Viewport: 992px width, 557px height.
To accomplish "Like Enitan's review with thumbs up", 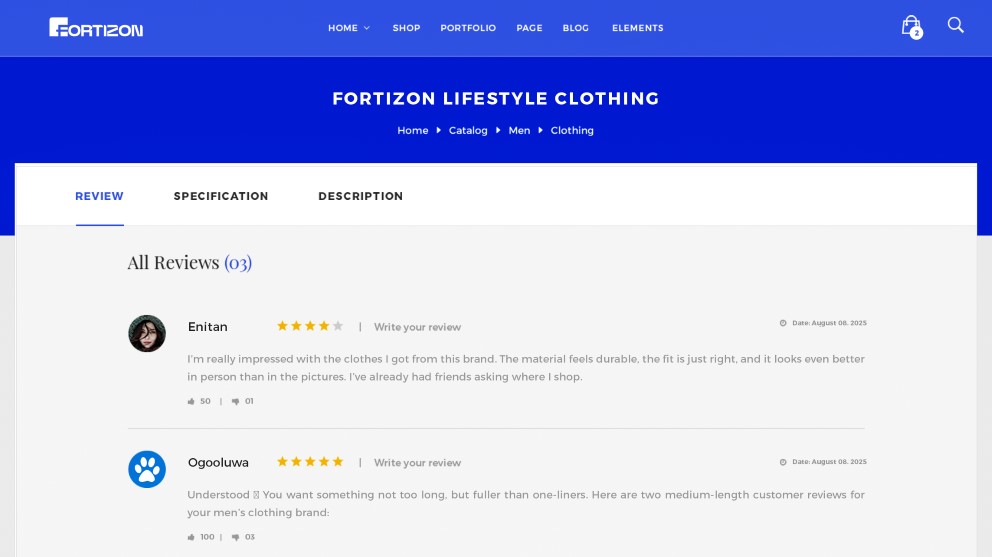I will [x=191, y=401].
